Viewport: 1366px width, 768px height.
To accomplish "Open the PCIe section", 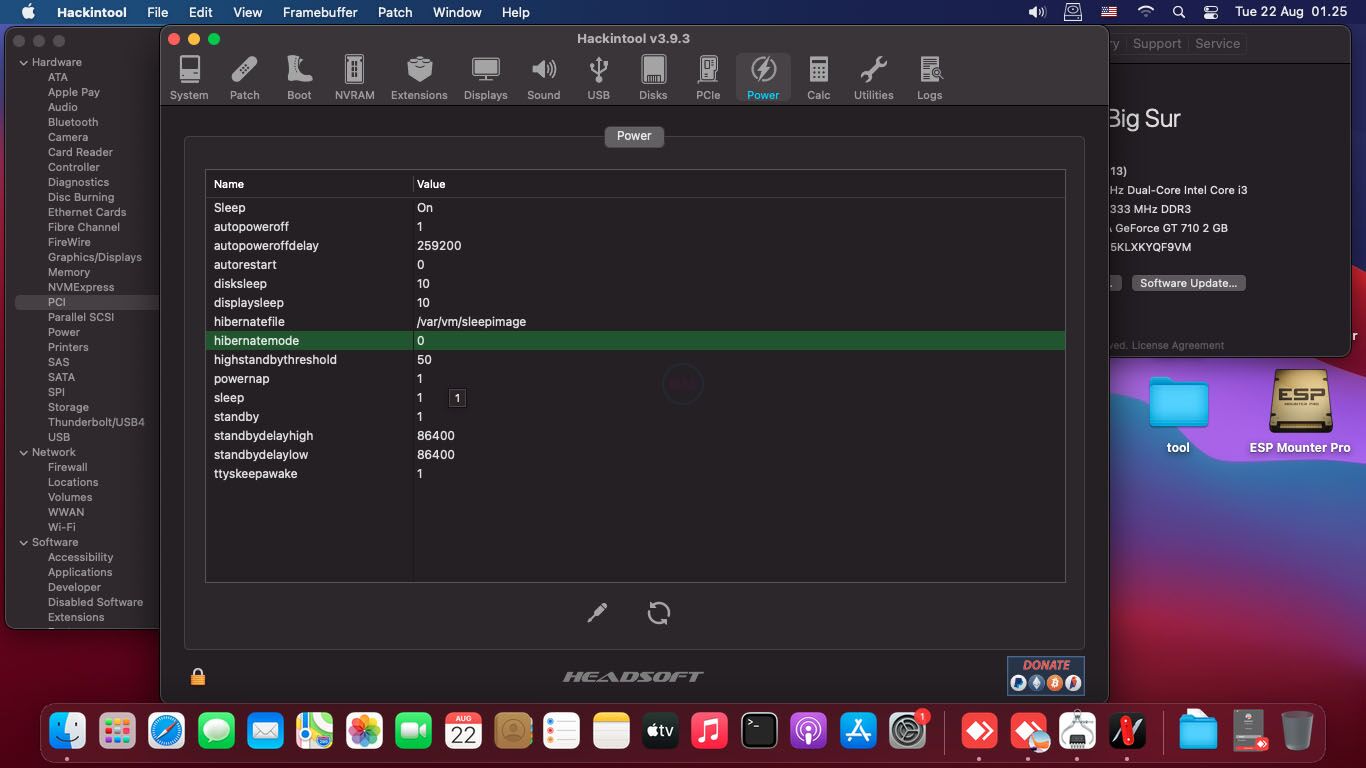I will click(x=708, y=78).
